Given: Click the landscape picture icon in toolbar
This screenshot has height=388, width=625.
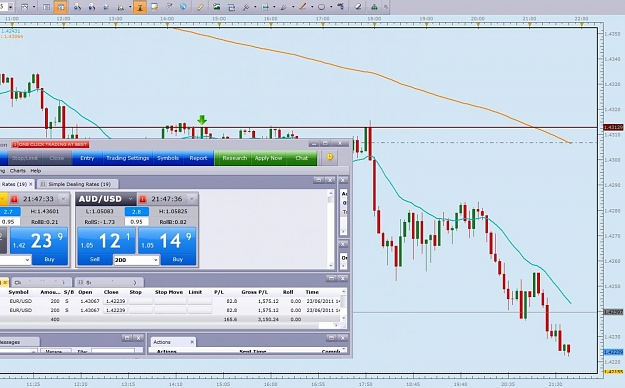Looking at the screenshot, I should click(x=217, y=7).
